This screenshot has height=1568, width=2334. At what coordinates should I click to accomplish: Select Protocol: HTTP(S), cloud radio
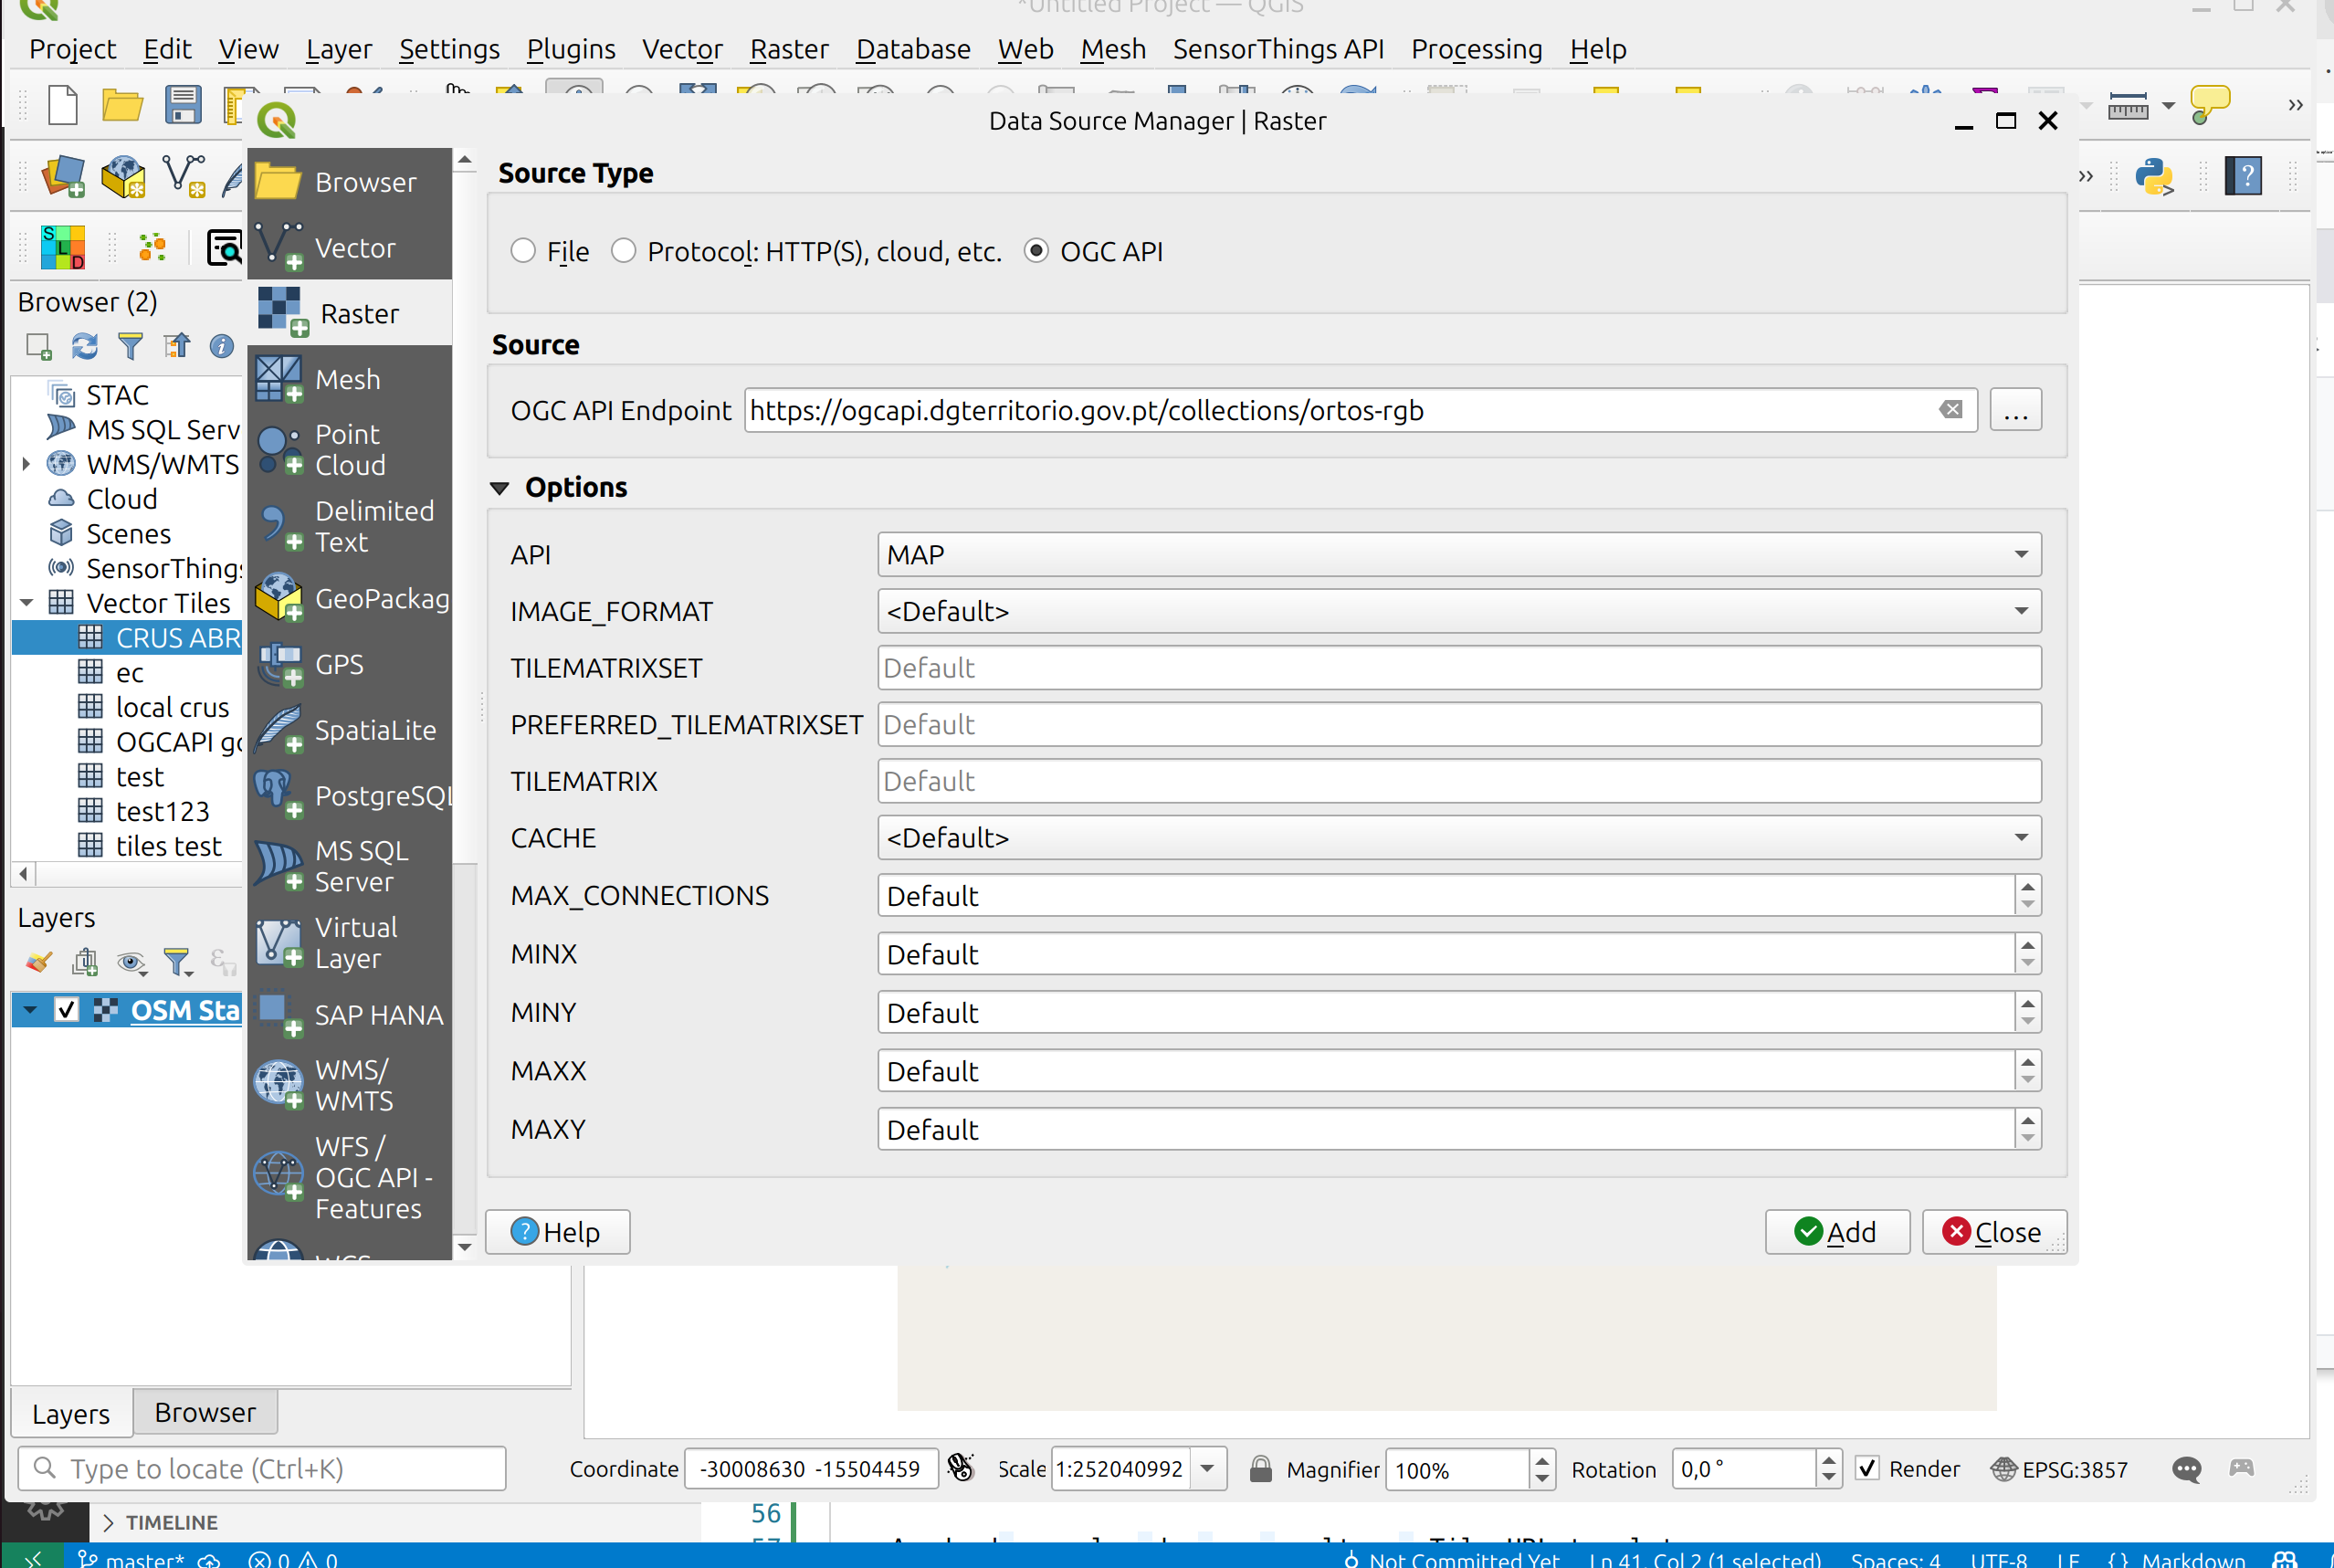[x=623, y=250]
